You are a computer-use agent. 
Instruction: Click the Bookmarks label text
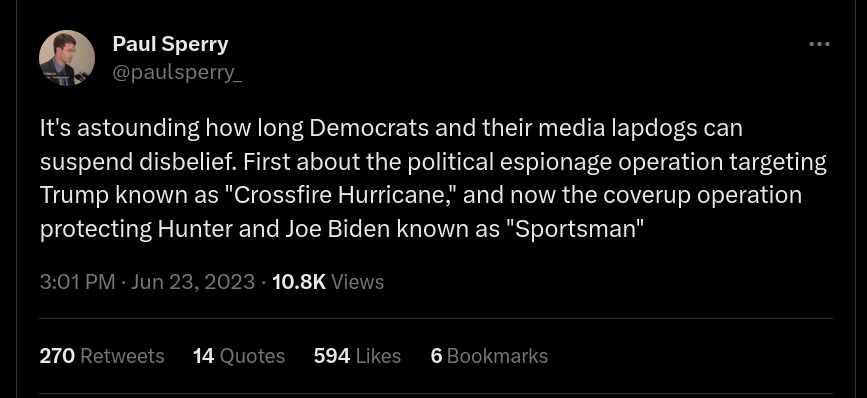[x=497, y=356]
